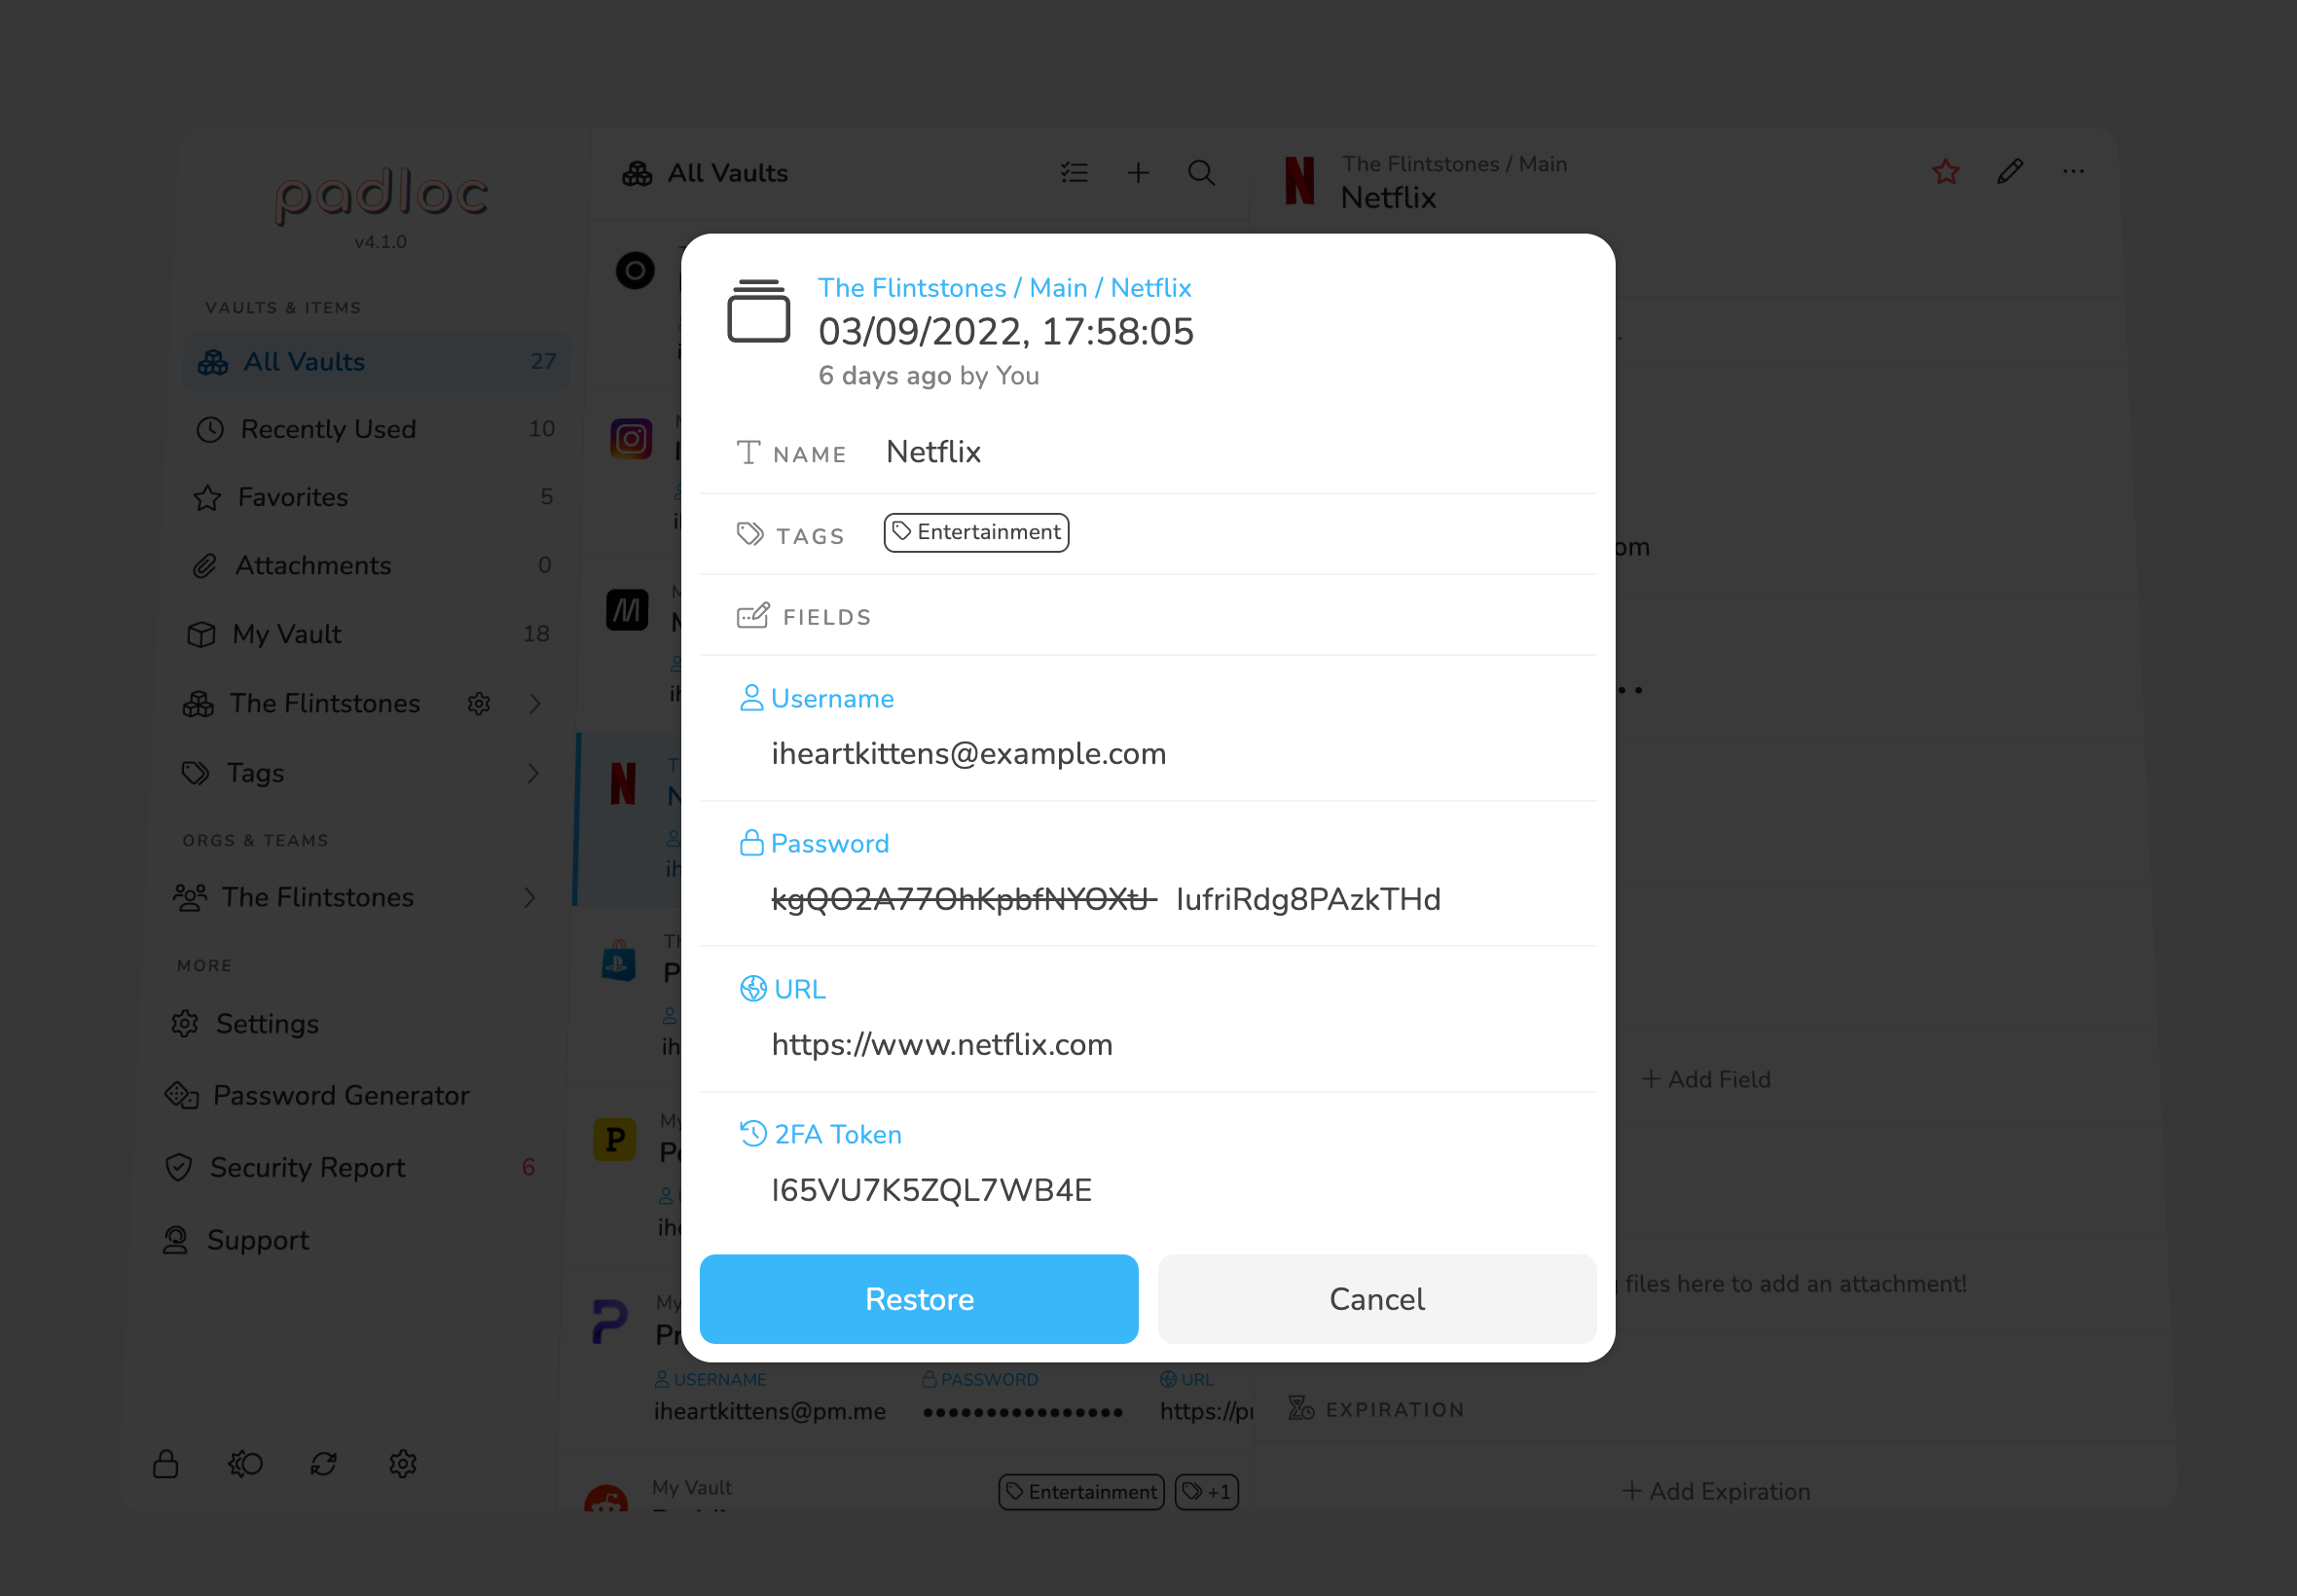Expand The Flintstones org chevron under Orgs & Teams

point(530,898)
